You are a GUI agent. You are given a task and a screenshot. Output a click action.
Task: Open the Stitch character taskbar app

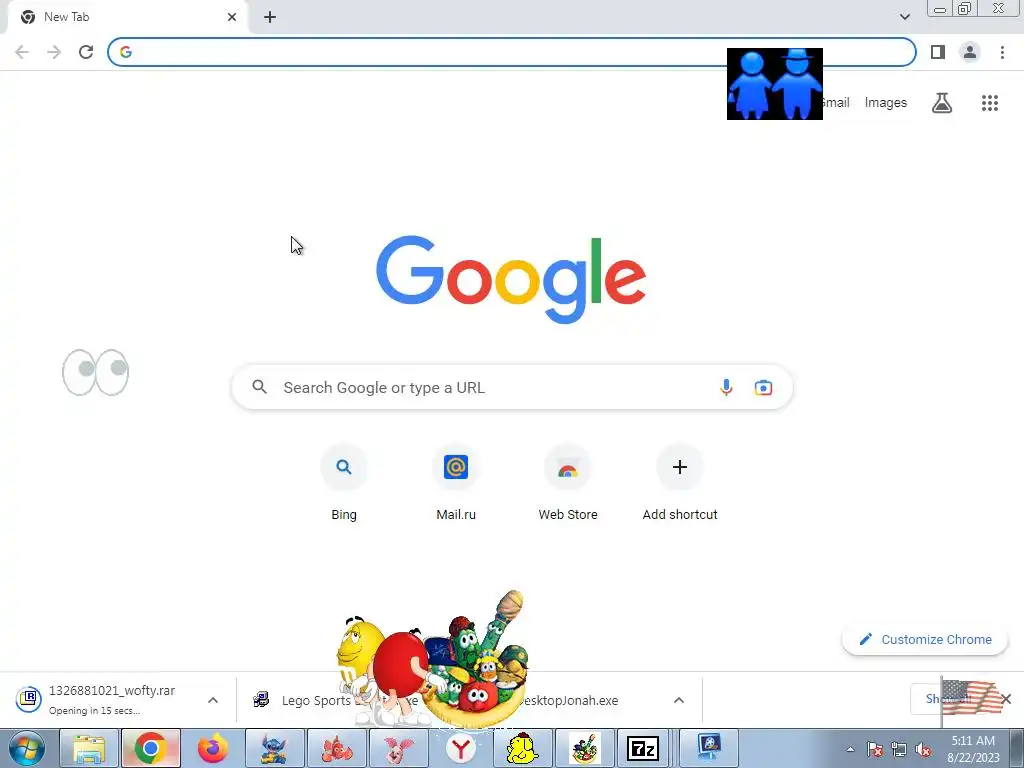pos(274,748)
